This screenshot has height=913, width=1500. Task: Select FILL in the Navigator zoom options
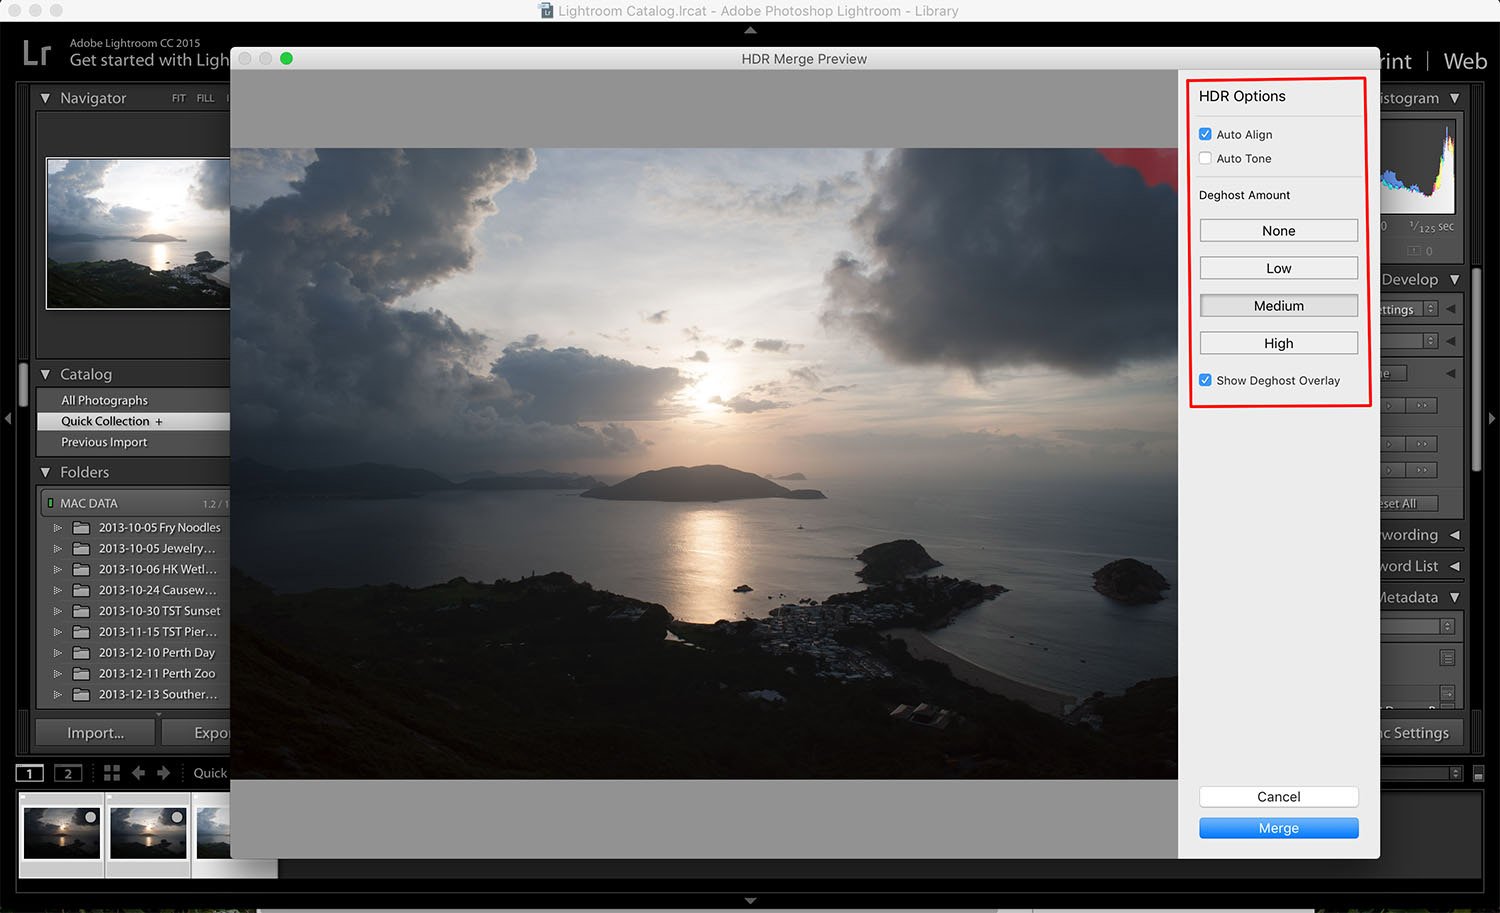click(205, 97)
